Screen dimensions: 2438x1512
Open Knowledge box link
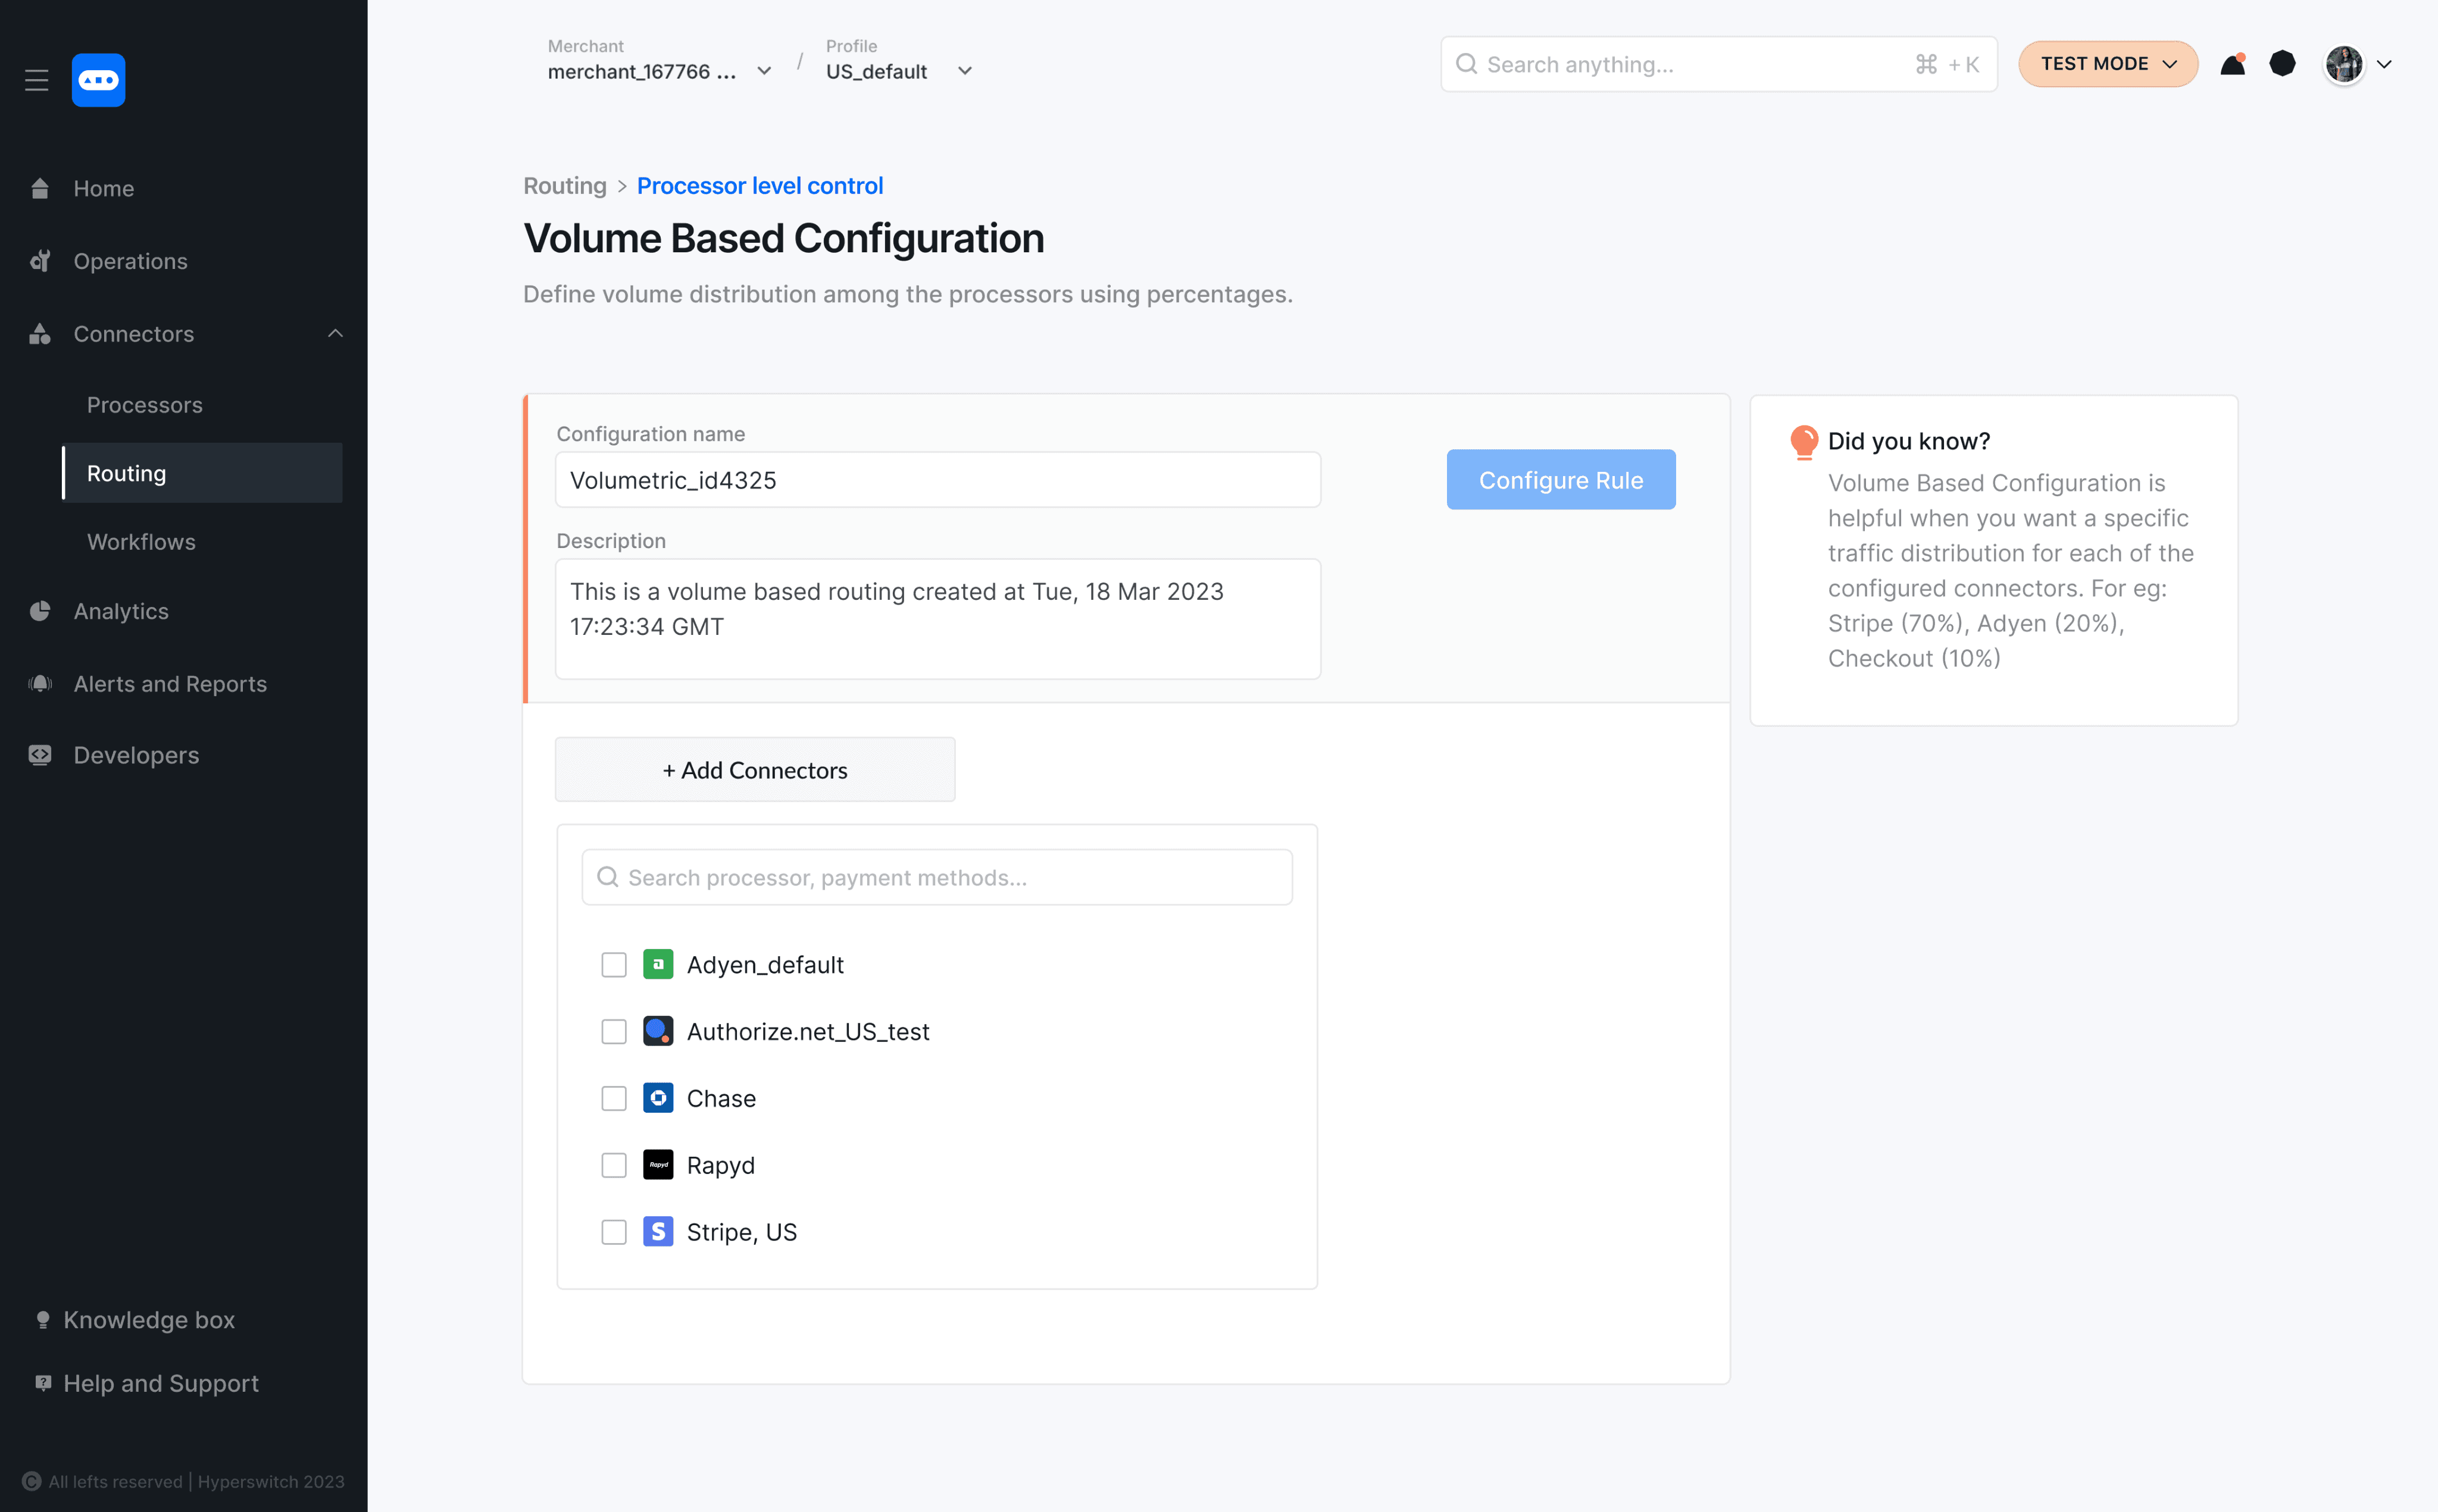[149, 1320]
